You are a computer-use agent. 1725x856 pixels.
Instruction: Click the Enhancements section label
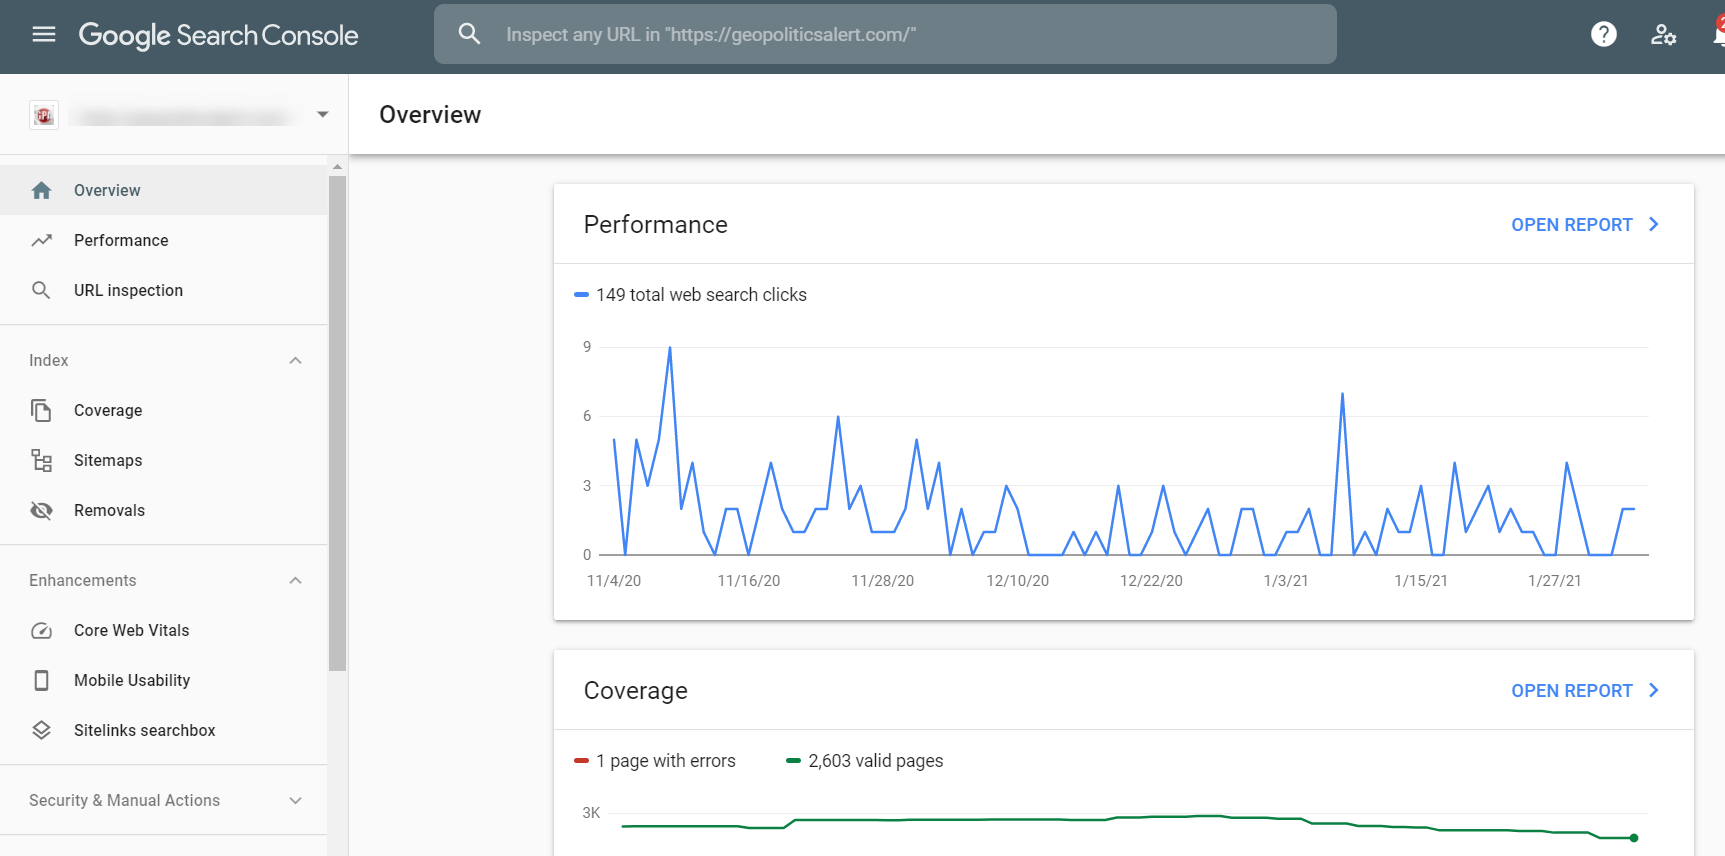pos(83,580)
